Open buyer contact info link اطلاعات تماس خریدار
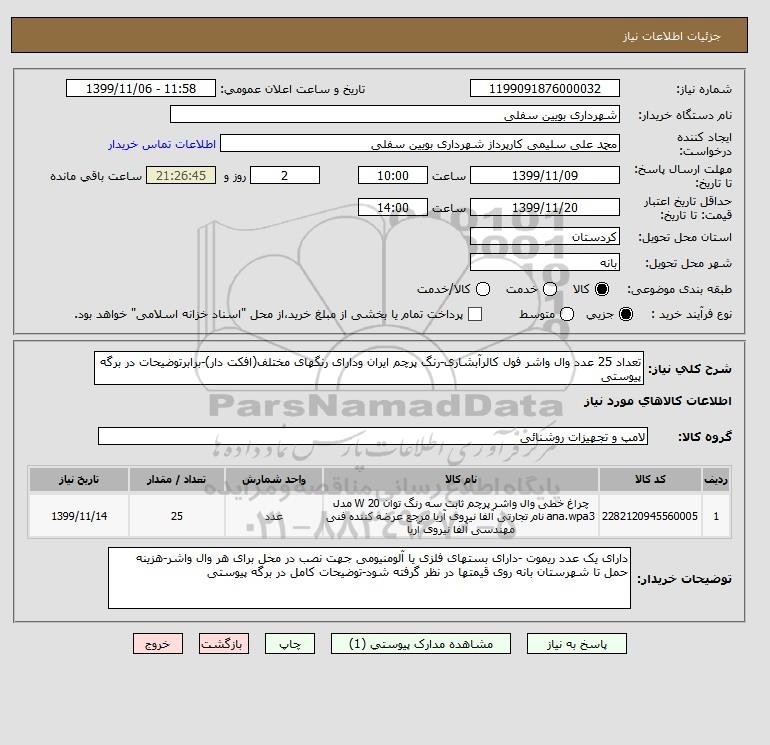The width and height of the screenshot is (770, 745). tap(162, 144)
